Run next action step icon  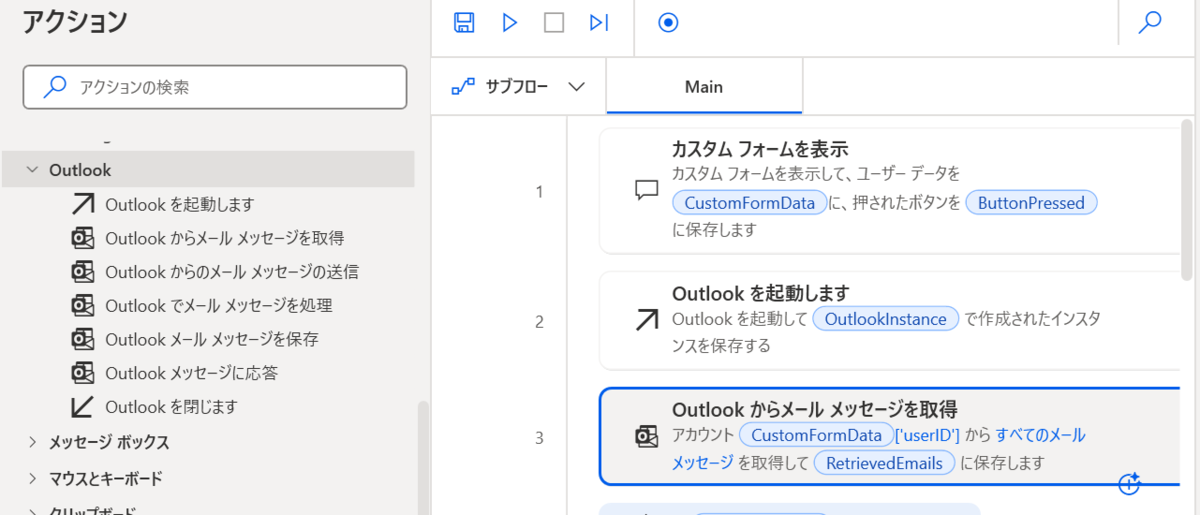(x=599, y=22)
